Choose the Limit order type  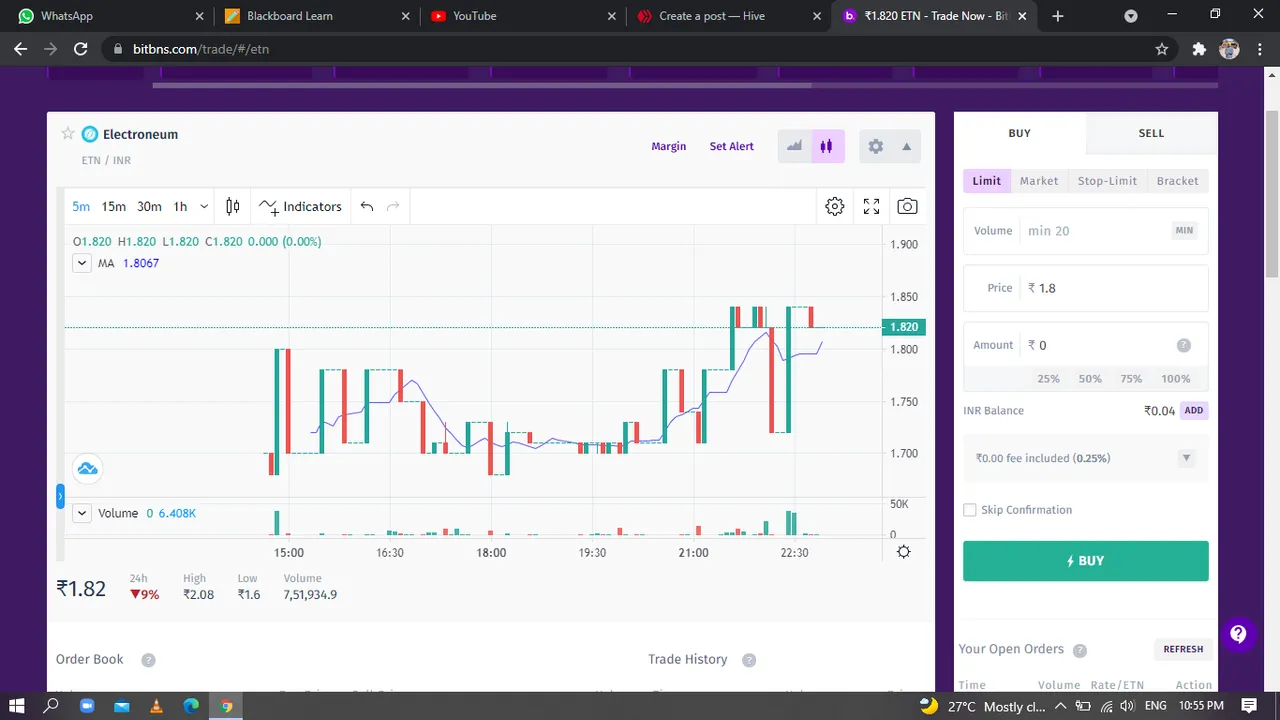coord(987,181)
